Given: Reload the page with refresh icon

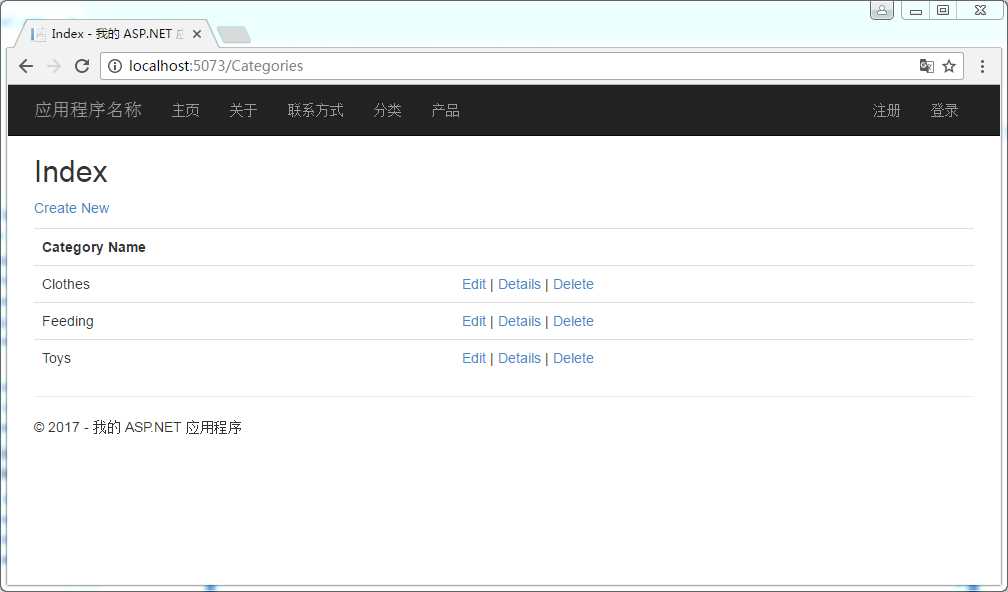Looking at the screenshot, I should [82, 66].
